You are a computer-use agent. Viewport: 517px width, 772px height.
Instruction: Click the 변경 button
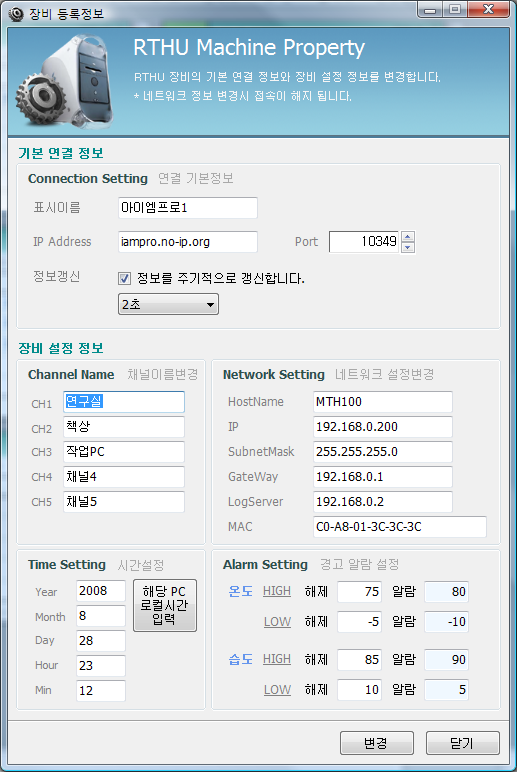coord(377,743)
